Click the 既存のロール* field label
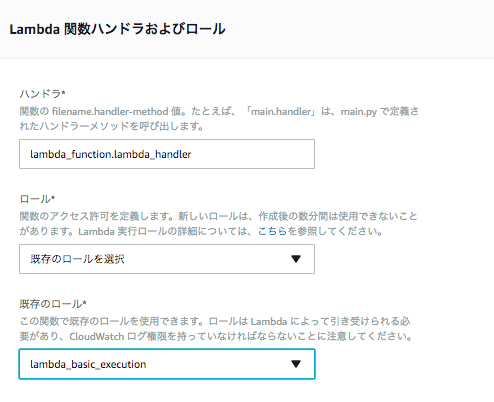This screenshot has width=494, height=402. 53,304
